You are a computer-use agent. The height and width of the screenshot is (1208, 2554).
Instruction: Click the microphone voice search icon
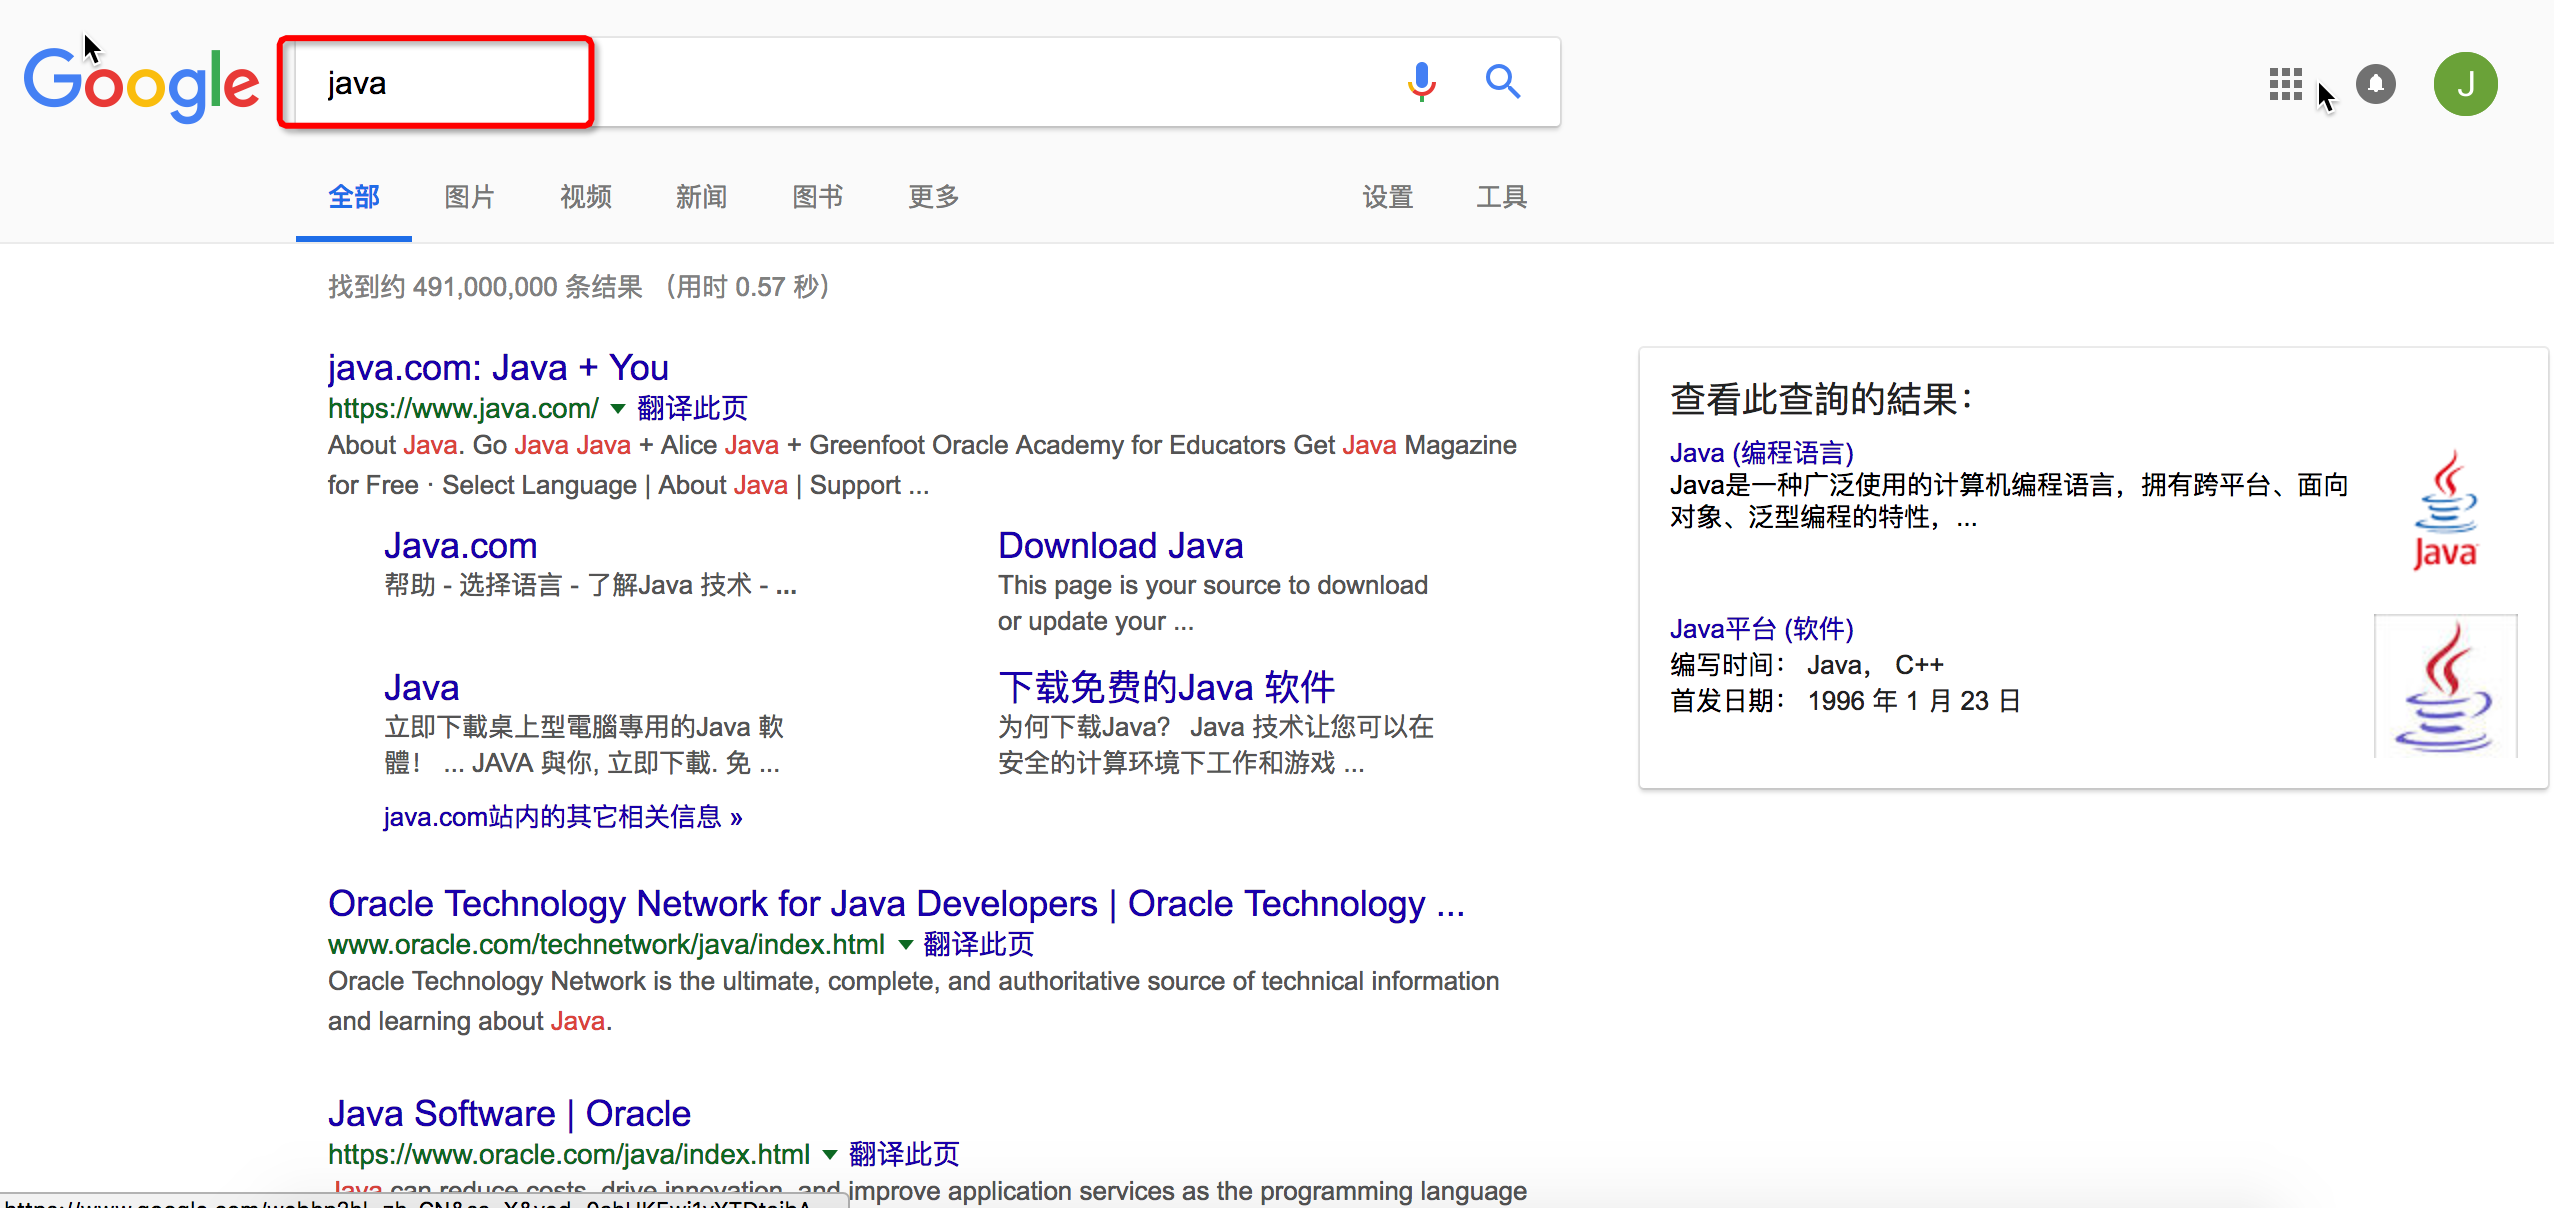(x=1421, y=82)
